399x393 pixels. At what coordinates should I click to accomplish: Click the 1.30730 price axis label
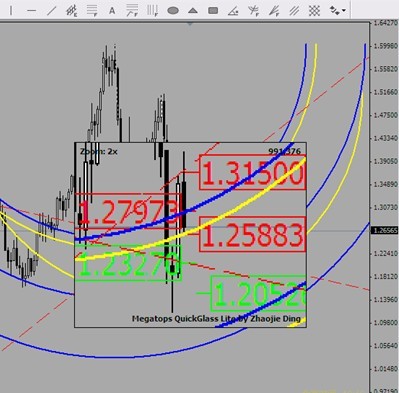[x=386, y=207]
